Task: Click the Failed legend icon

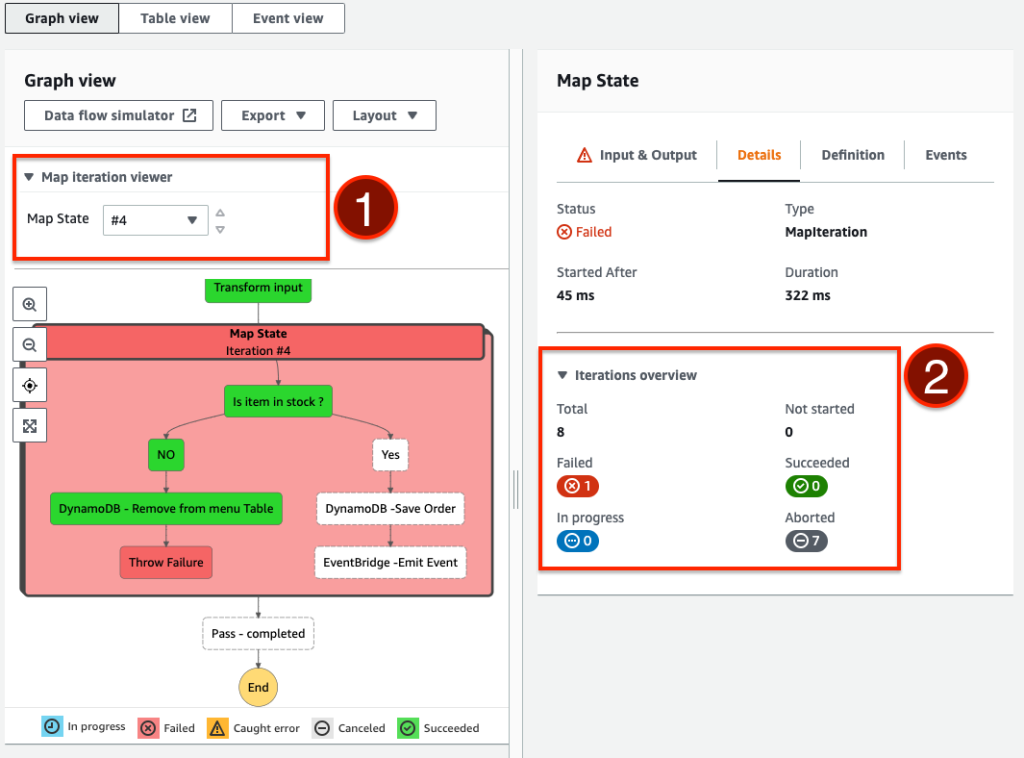Action: (148, 728)
